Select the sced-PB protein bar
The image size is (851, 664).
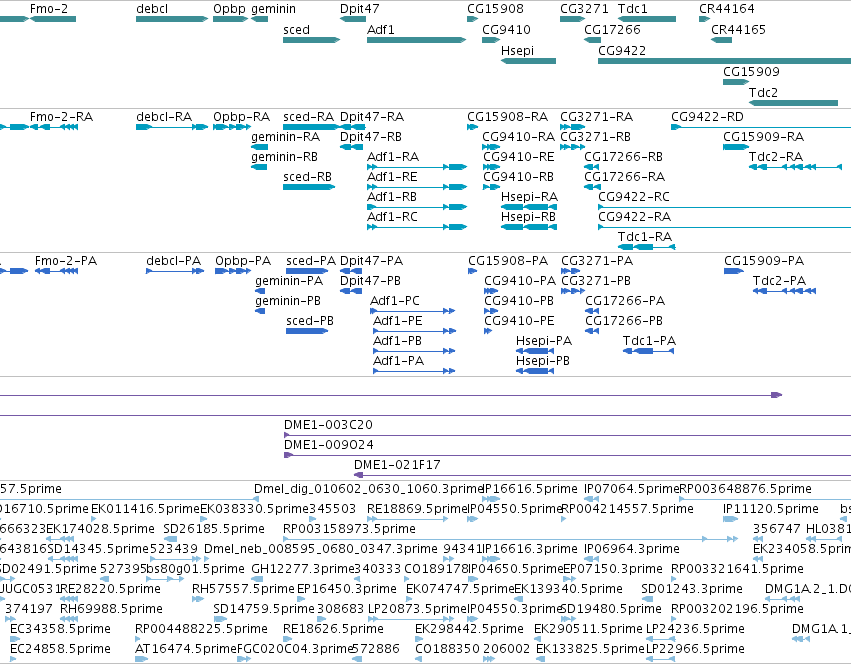307,331
